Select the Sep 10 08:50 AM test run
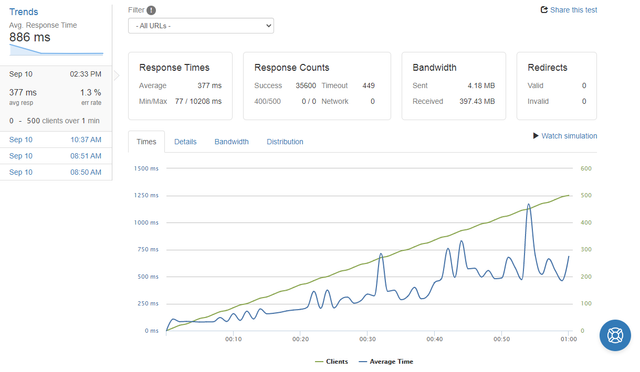 click(x=56, y=172)
